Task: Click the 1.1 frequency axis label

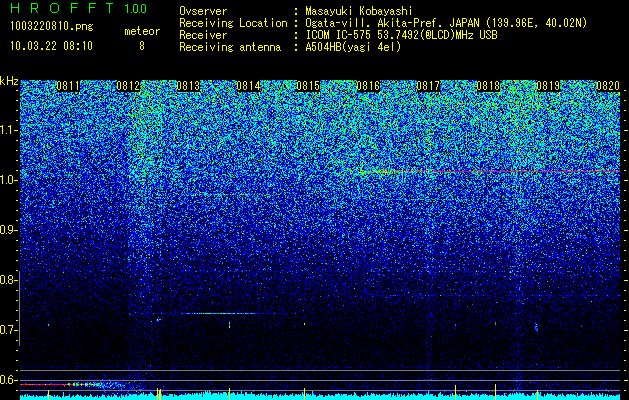Action: (8, 130)
